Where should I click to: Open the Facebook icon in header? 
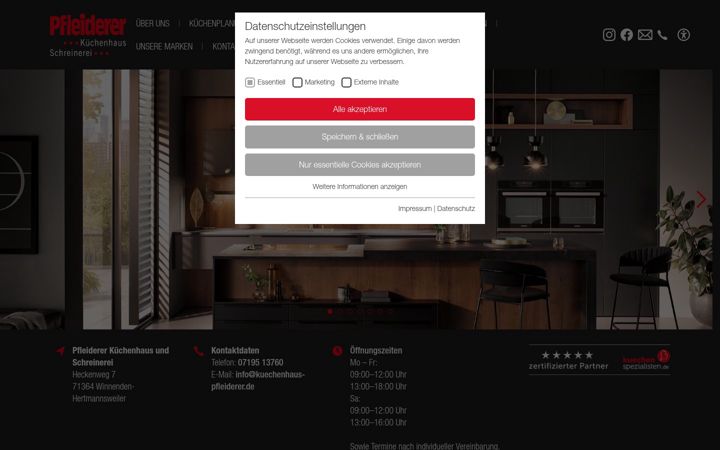(x=626, y=35)
